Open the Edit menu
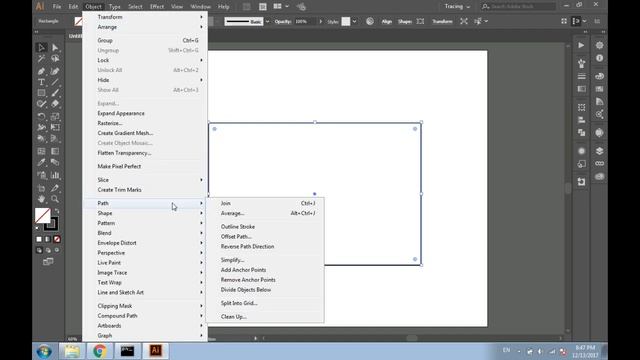Screen dimensions: 640x360 [x=73, y=7]
